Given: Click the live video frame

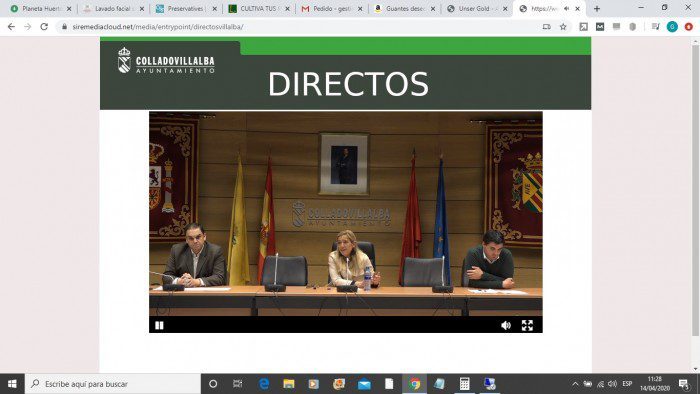Looking at the screenshot, I should coord(346,214).
